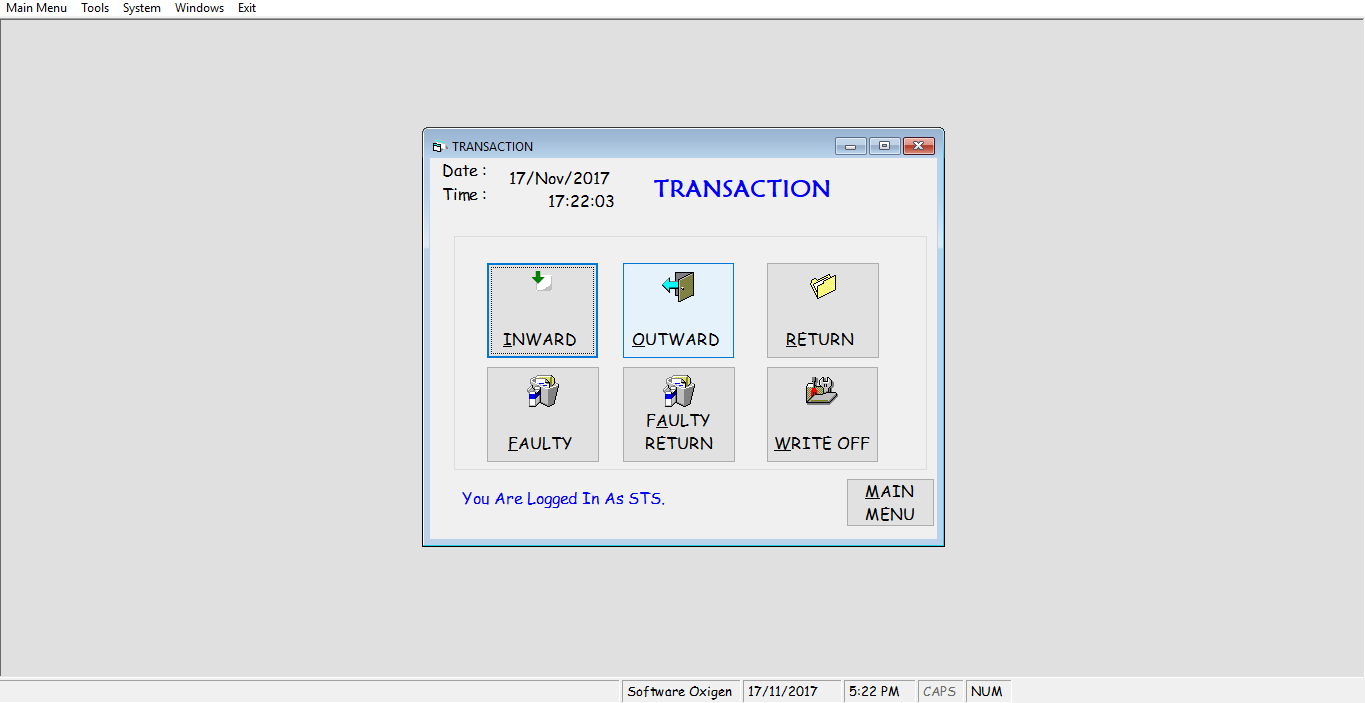The image size is (1365, 703).
Task: Click the CAPS indicator in status bar
Action: (940, 691)
